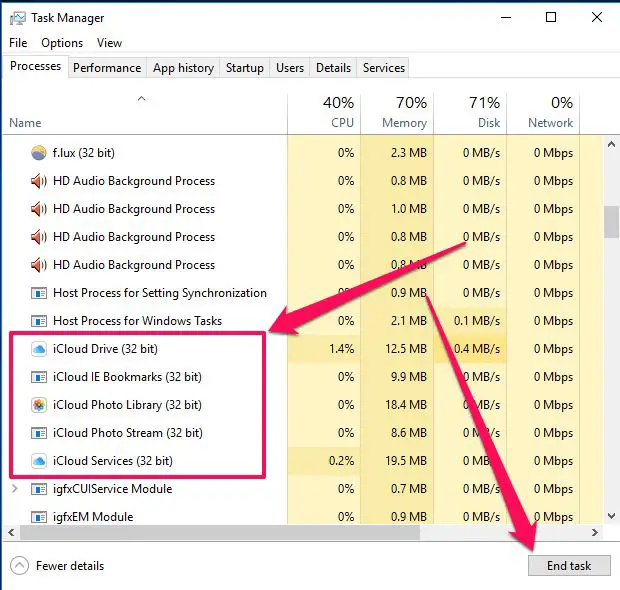
Task: Select iCloud Photo Stream (32 bit) process
Action: coord(128,433)
